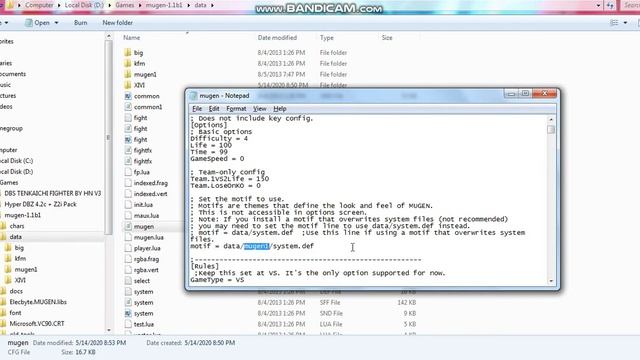Select the common1 file icon
This screenshot has height=360, width=640.
(128, 107)
